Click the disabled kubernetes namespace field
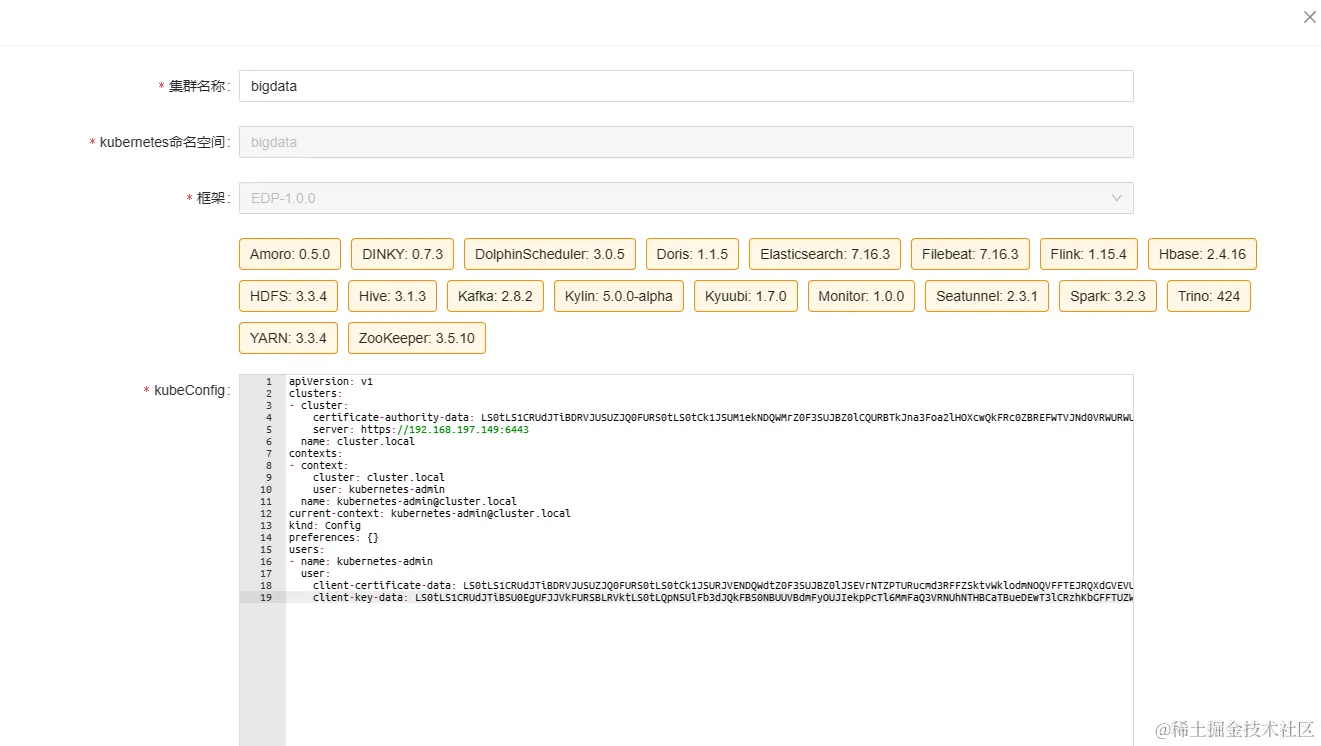This screenshot has width=1321, height=746. [x=686, y=142]
